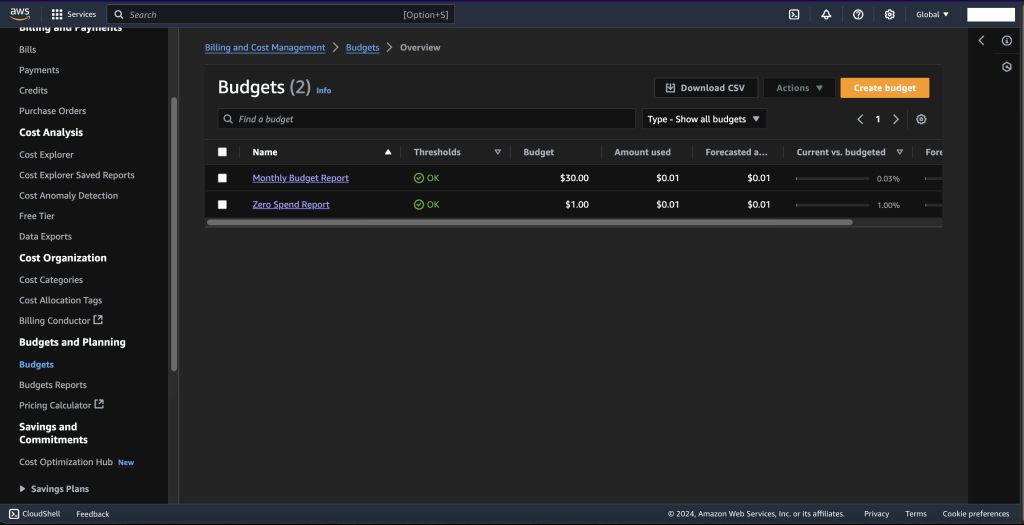This screenshot has height=525, width=1024.
Task: Open Monthly Budget Report link
Action: click(300, 178)
